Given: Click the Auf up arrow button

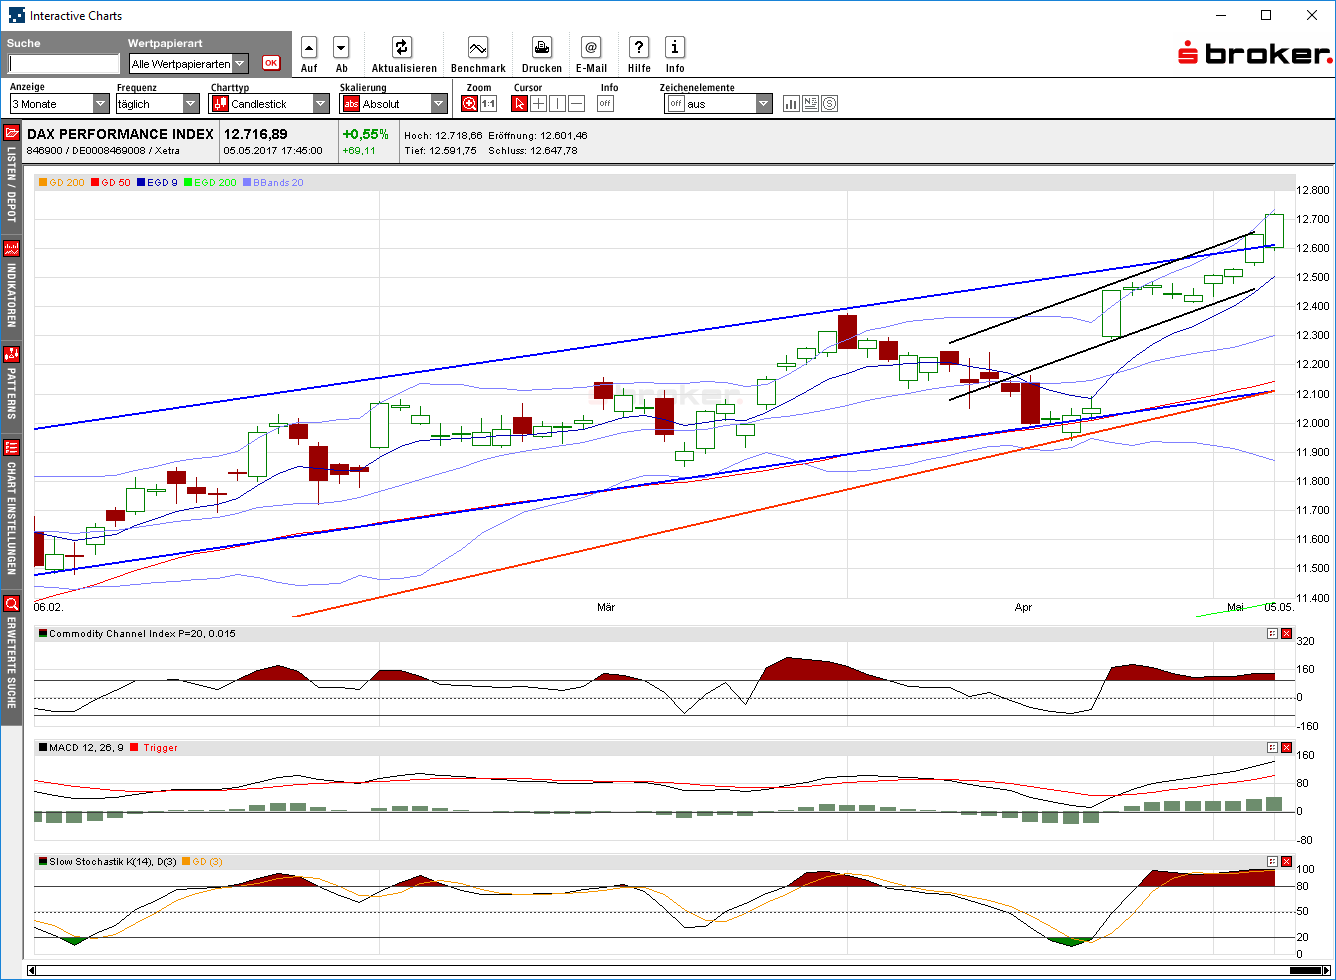Looking at the screenshot, I should click(x=309, y=47).
